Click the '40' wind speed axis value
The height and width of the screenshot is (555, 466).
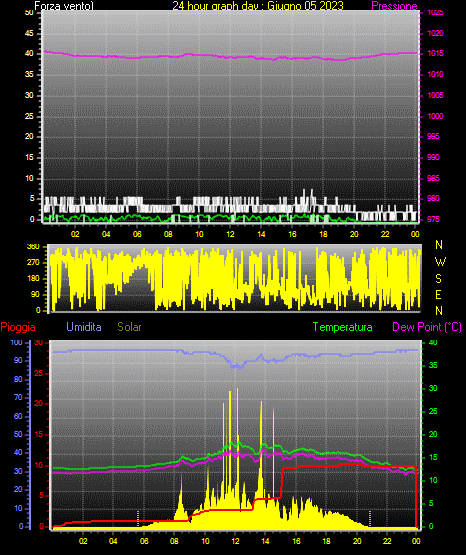pyautogui.click(x=29, y=54)
